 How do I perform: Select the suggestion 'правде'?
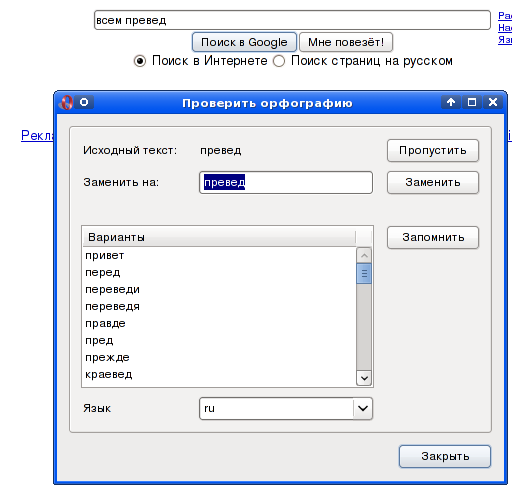pos(219,324)
